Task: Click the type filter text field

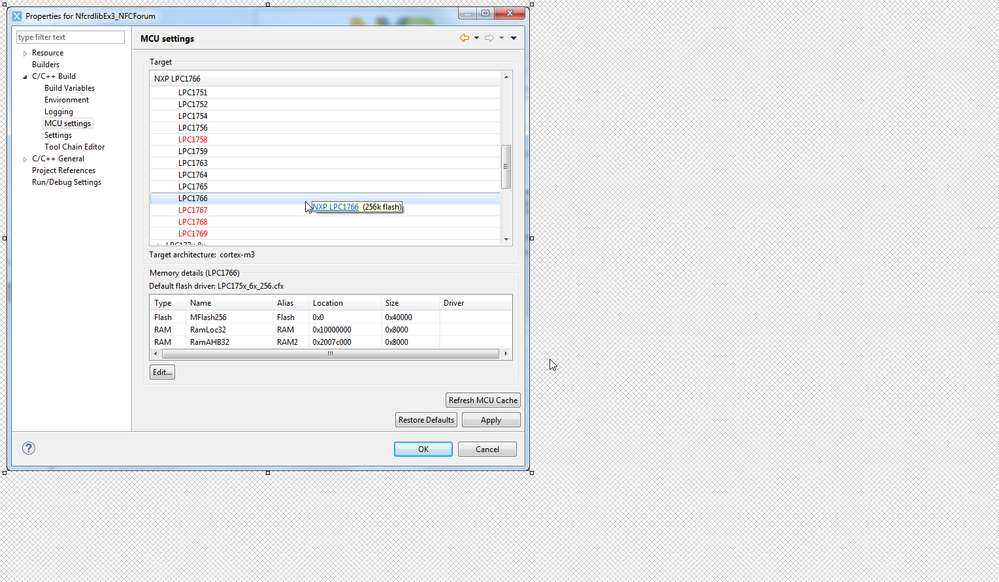Action: (70, 37)
